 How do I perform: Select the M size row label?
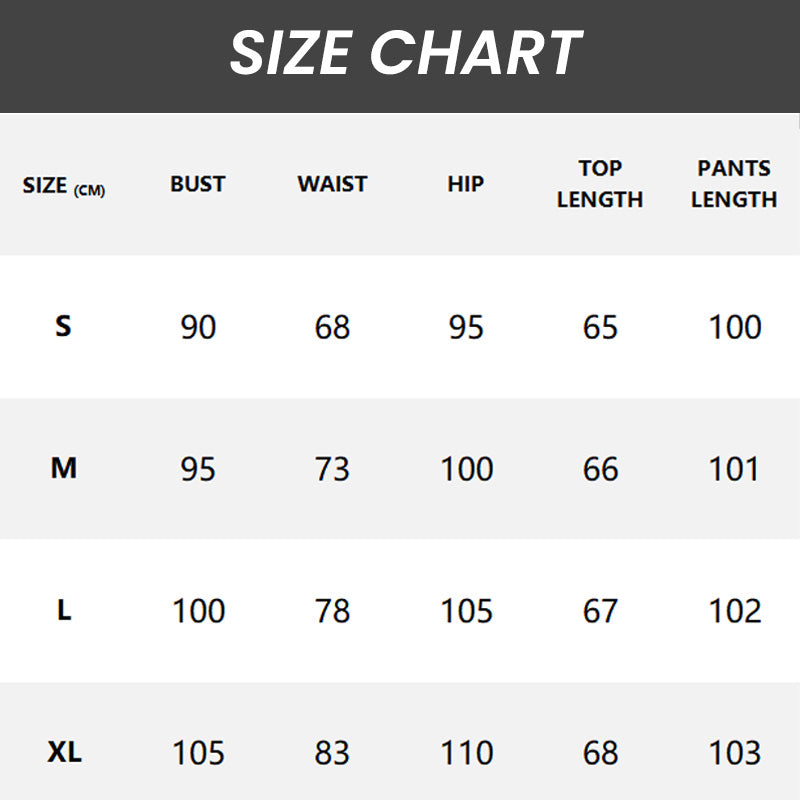click(63, 468)
